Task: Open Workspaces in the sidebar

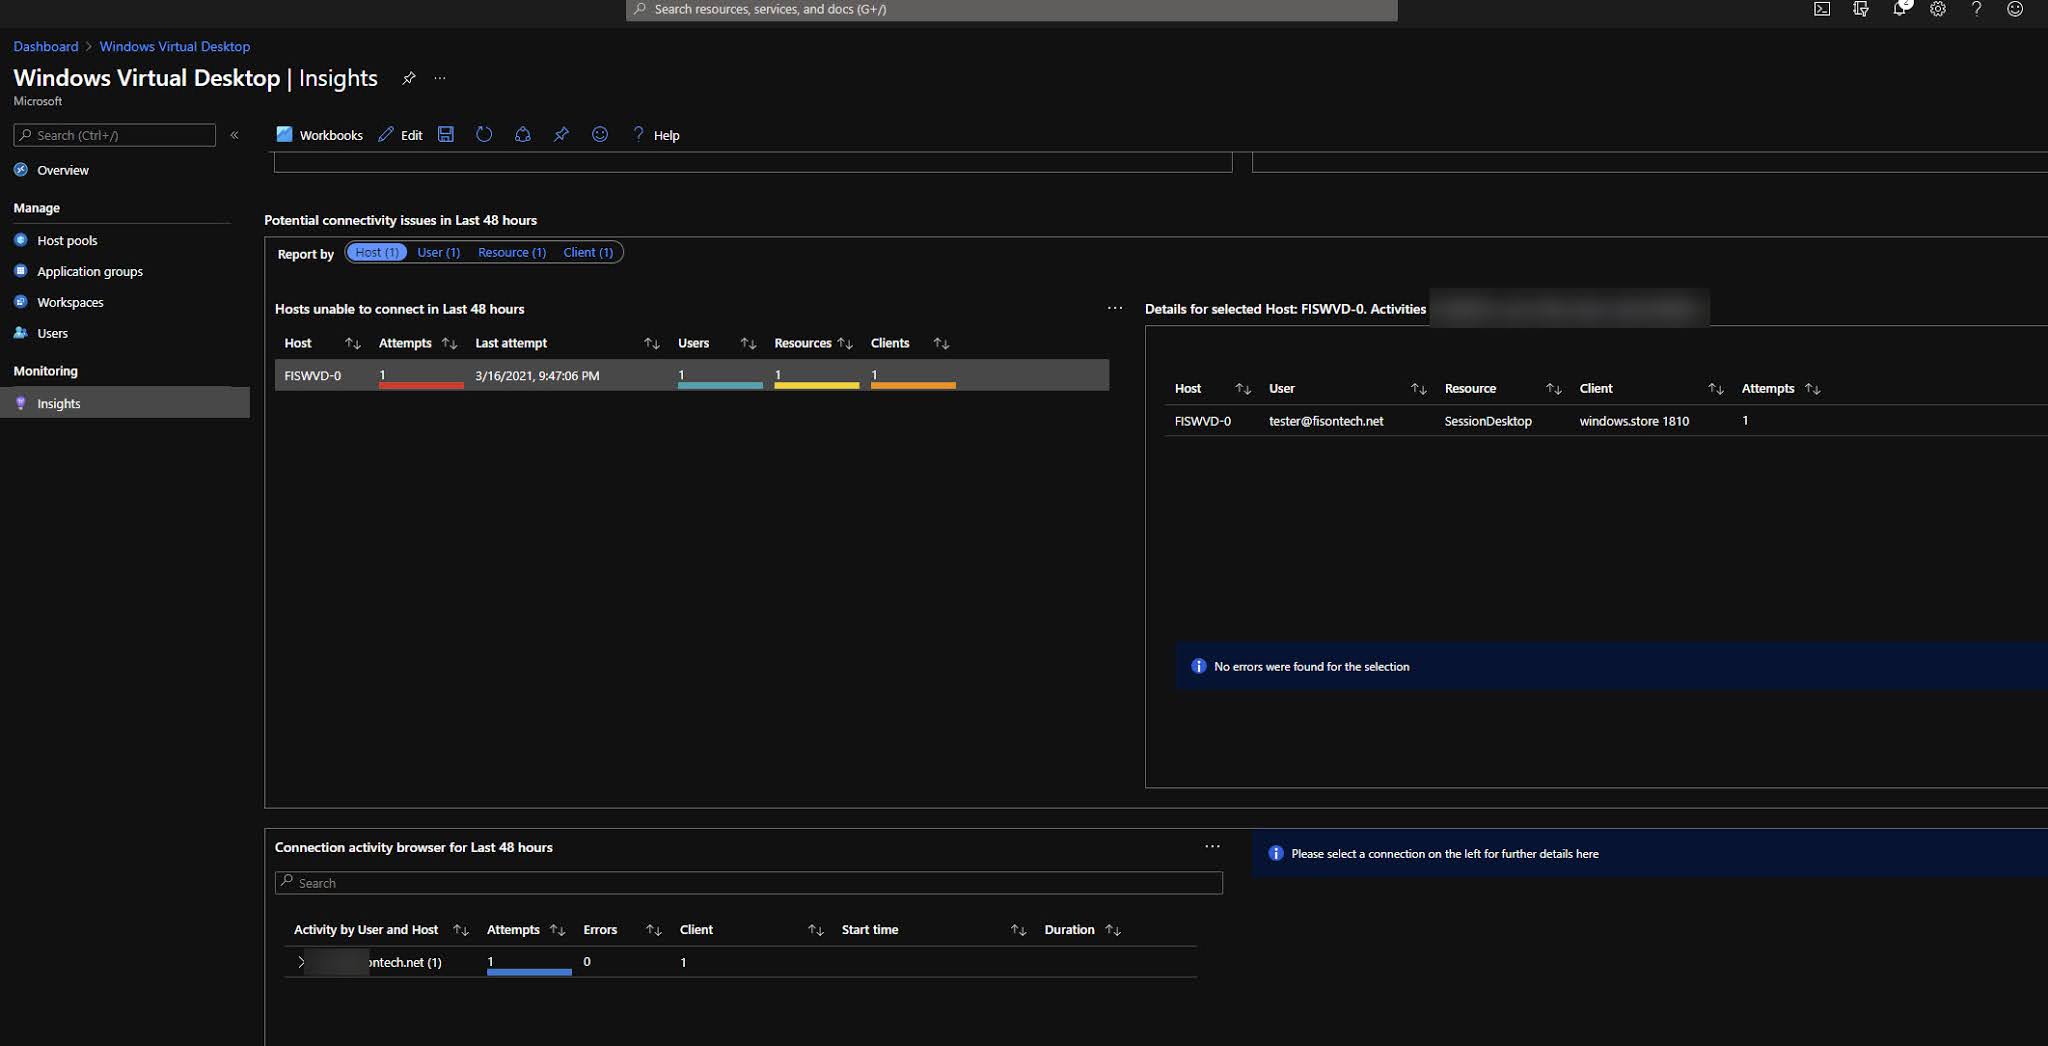Action: 70,302
